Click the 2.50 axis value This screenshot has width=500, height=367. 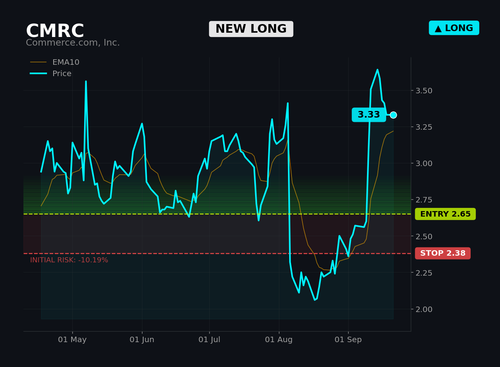coord(424,236)
